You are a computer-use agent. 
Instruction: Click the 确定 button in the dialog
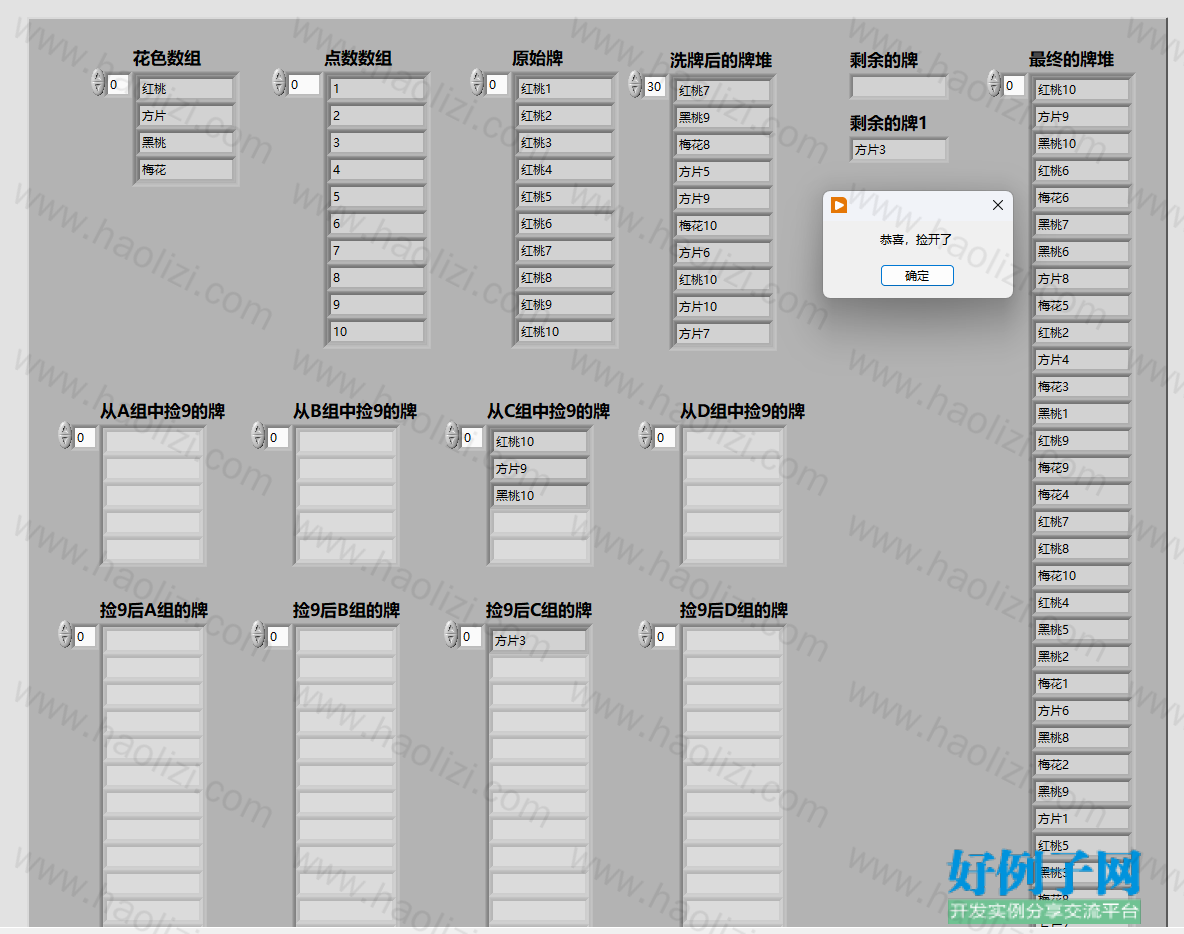(x=917, y=276)
